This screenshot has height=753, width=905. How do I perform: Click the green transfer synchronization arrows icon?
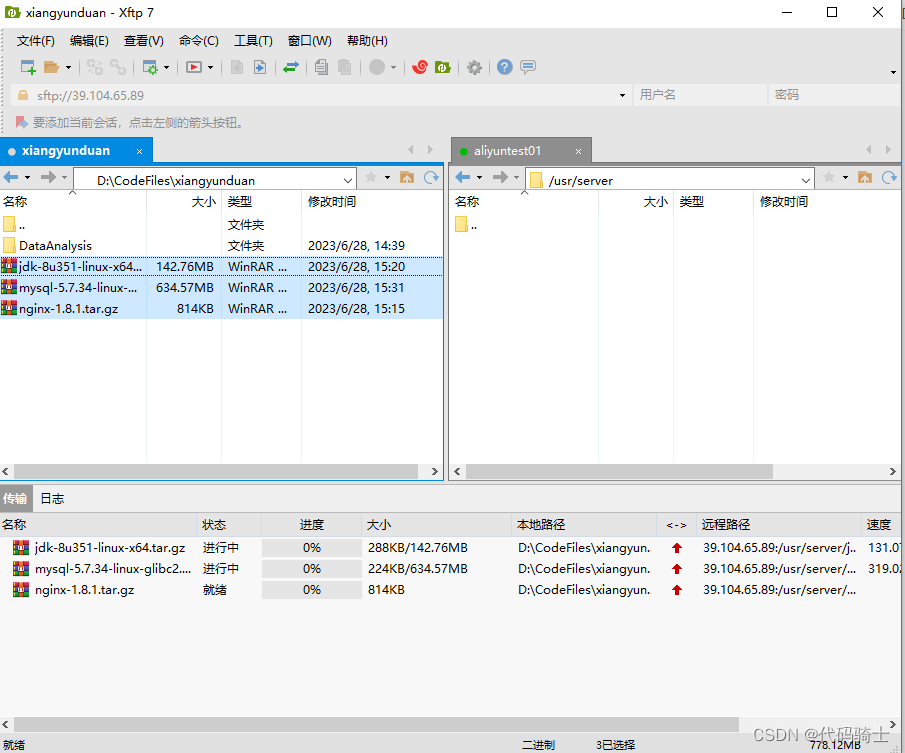[x=293, y=67]
